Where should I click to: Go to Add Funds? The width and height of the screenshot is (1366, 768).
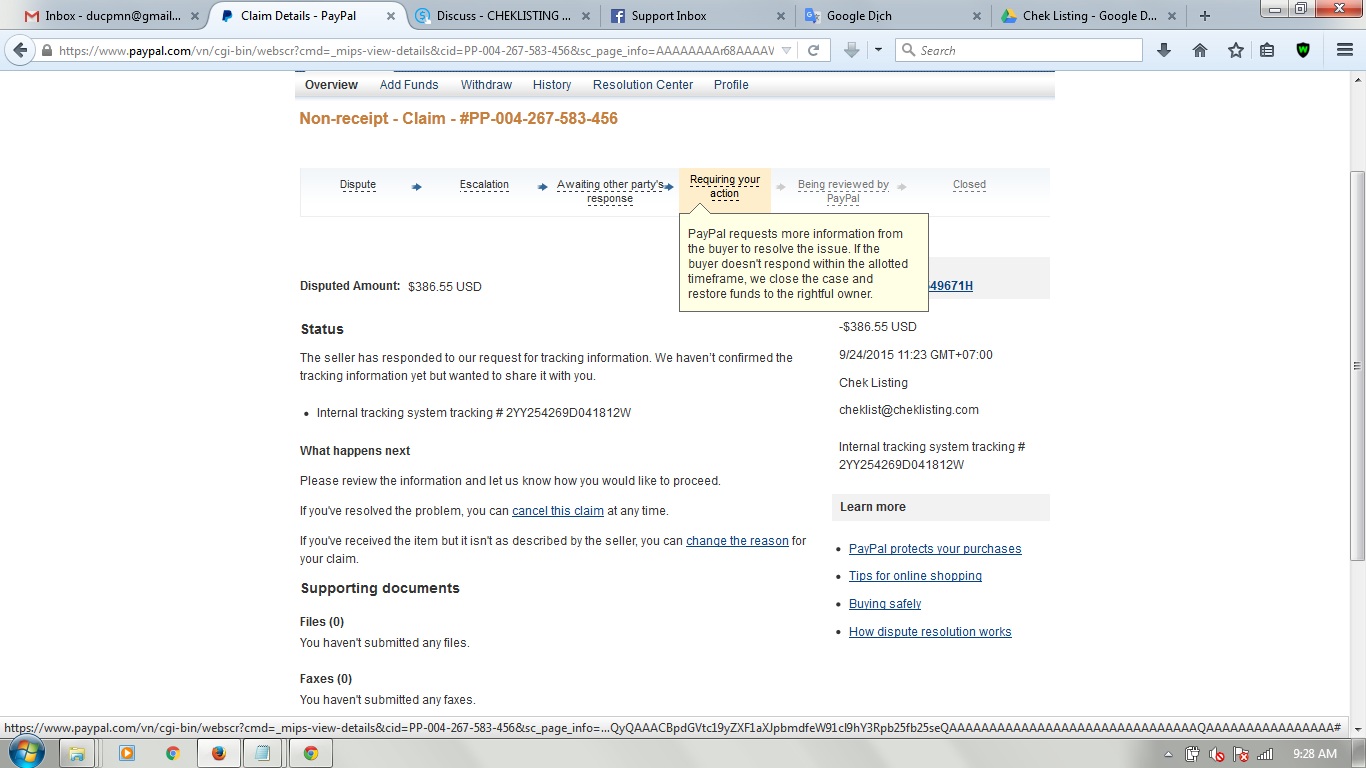click(x=409, y=85)
